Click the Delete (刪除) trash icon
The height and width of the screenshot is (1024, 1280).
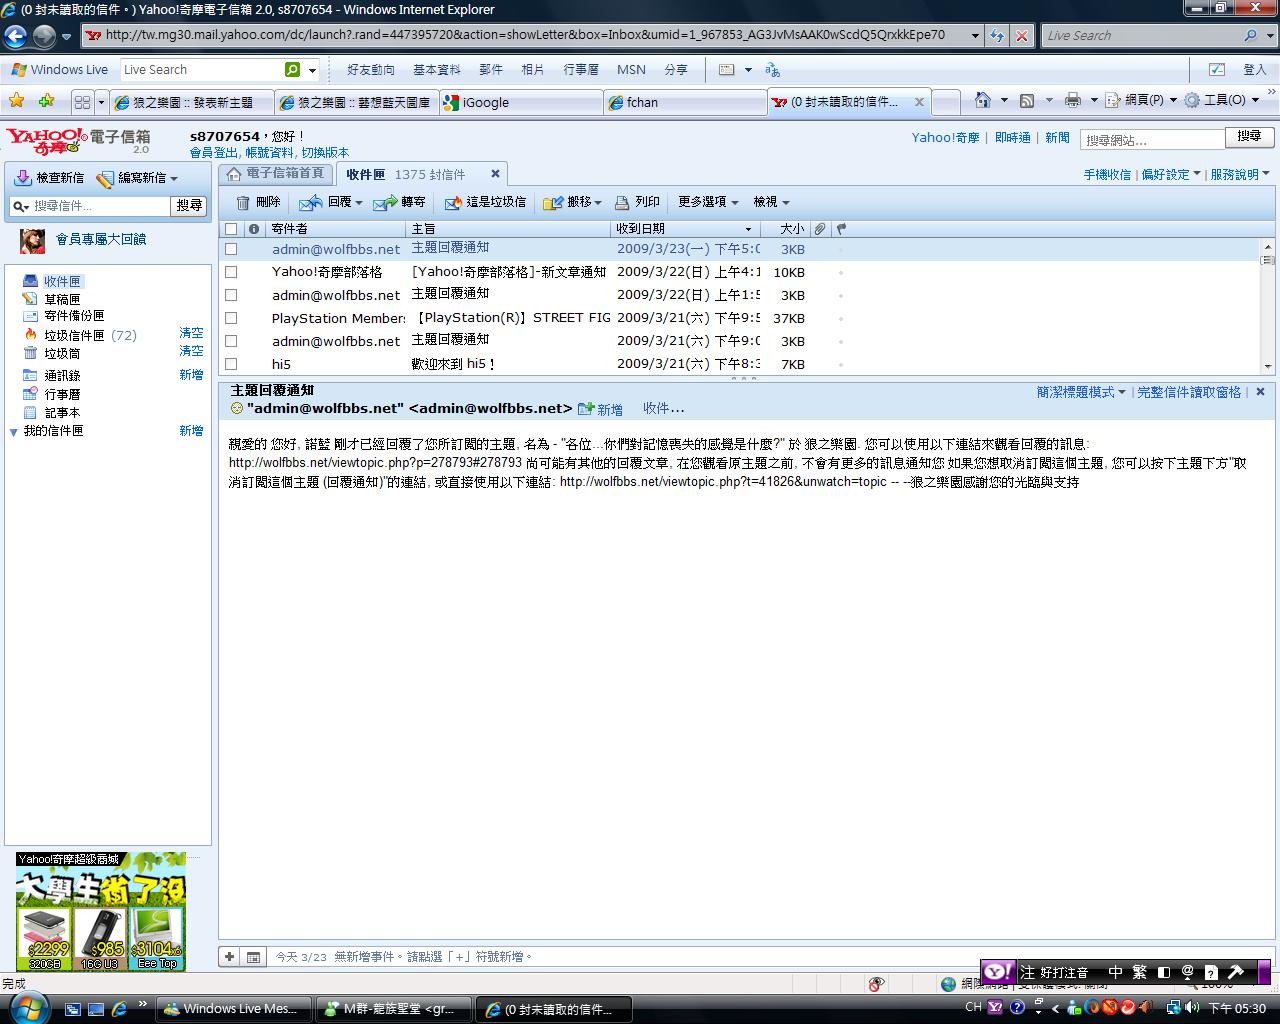pos(243,203)
